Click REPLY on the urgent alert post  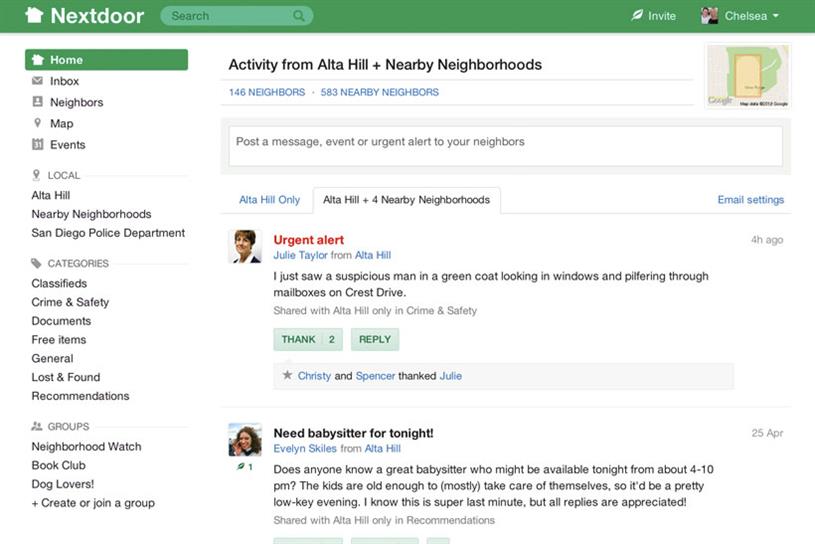pyautogui.click(x=375, y=339)
